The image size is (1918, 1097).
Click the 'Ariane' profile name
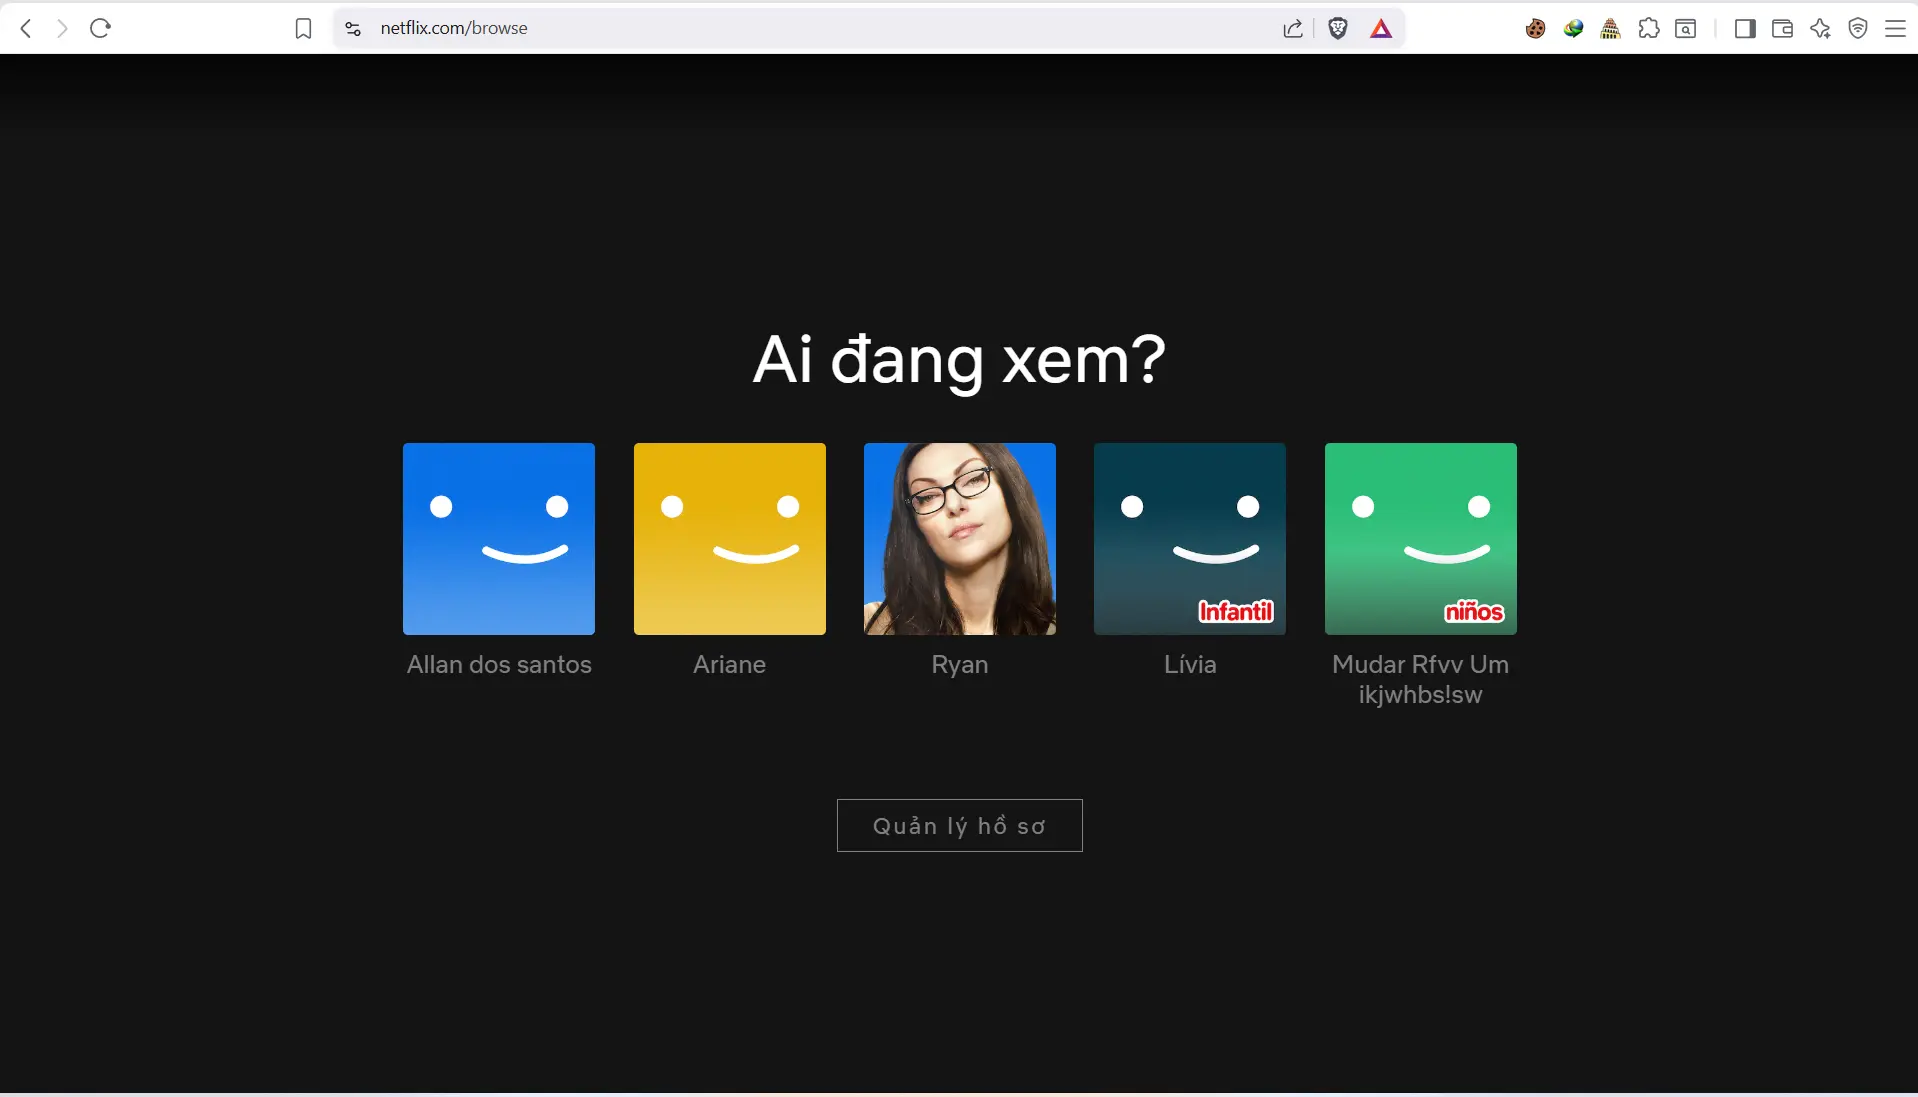coord(730,664)
